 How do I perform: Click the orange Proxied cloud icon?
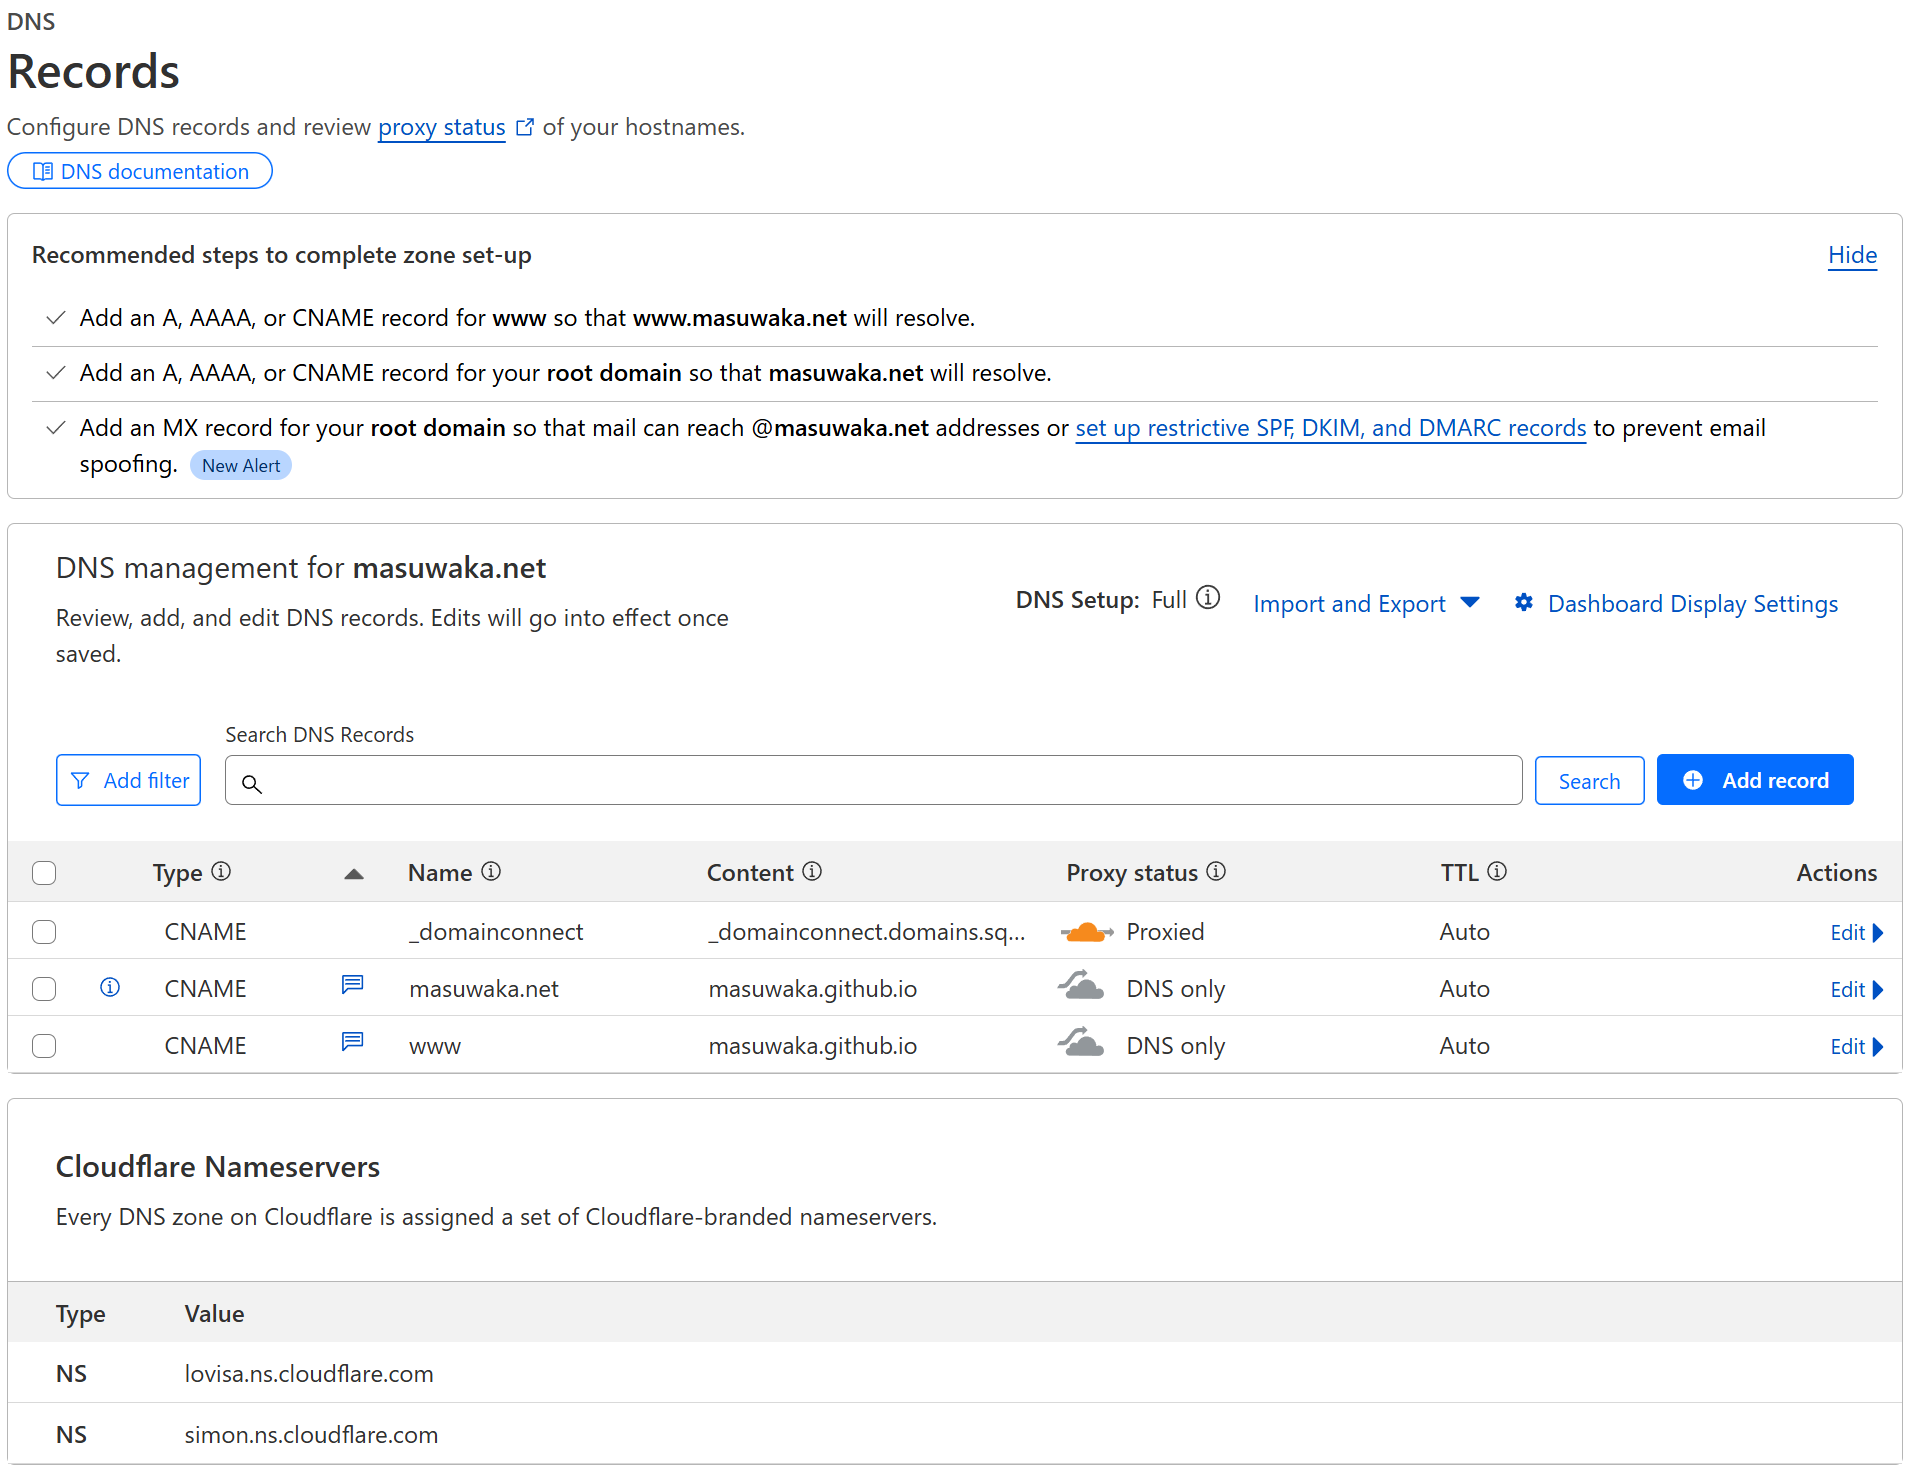(x=1086, y=932)
